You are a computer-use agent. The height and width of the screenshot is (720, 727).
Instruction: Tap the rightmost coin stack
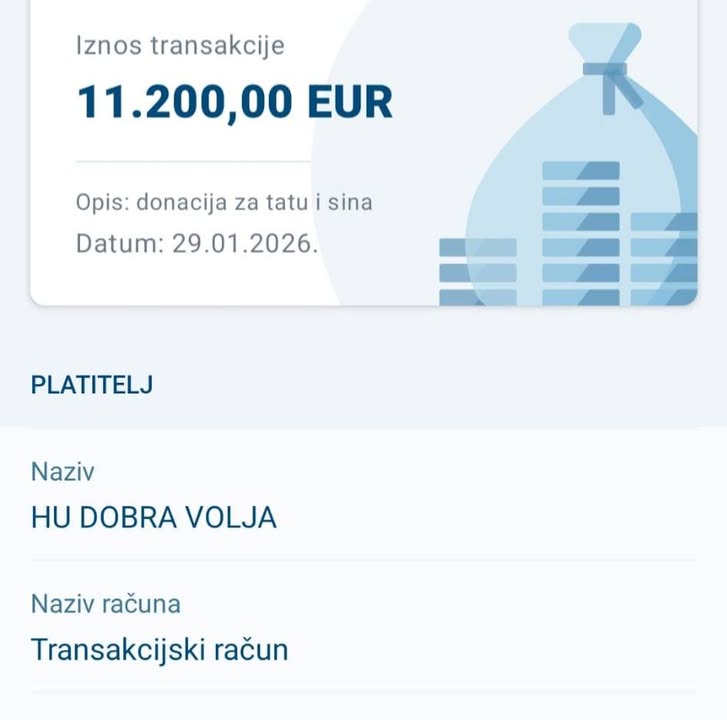665,259
